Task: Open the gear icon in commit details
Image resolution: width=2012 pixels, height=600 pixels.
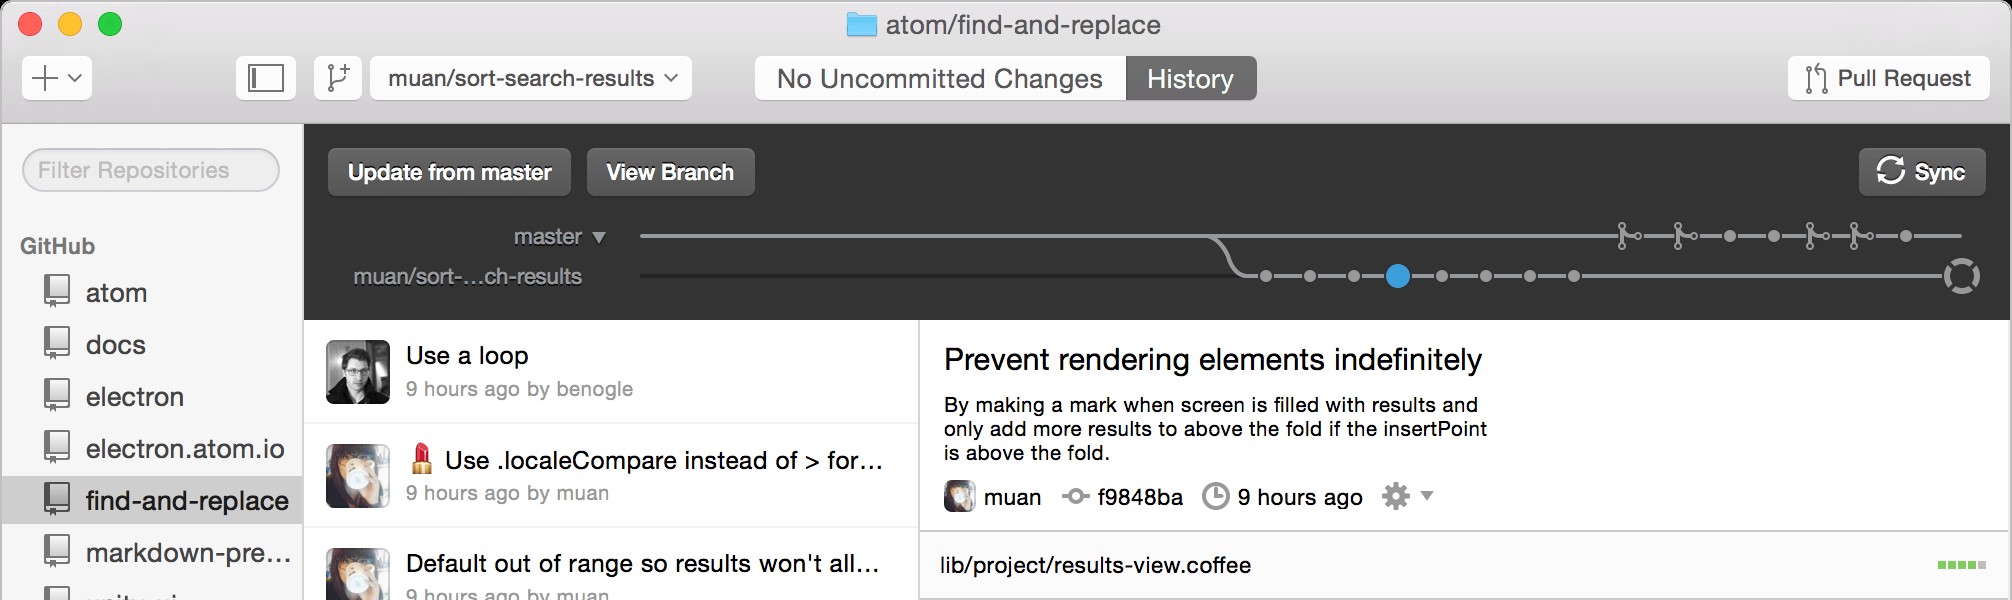Action: point(1396,496)
